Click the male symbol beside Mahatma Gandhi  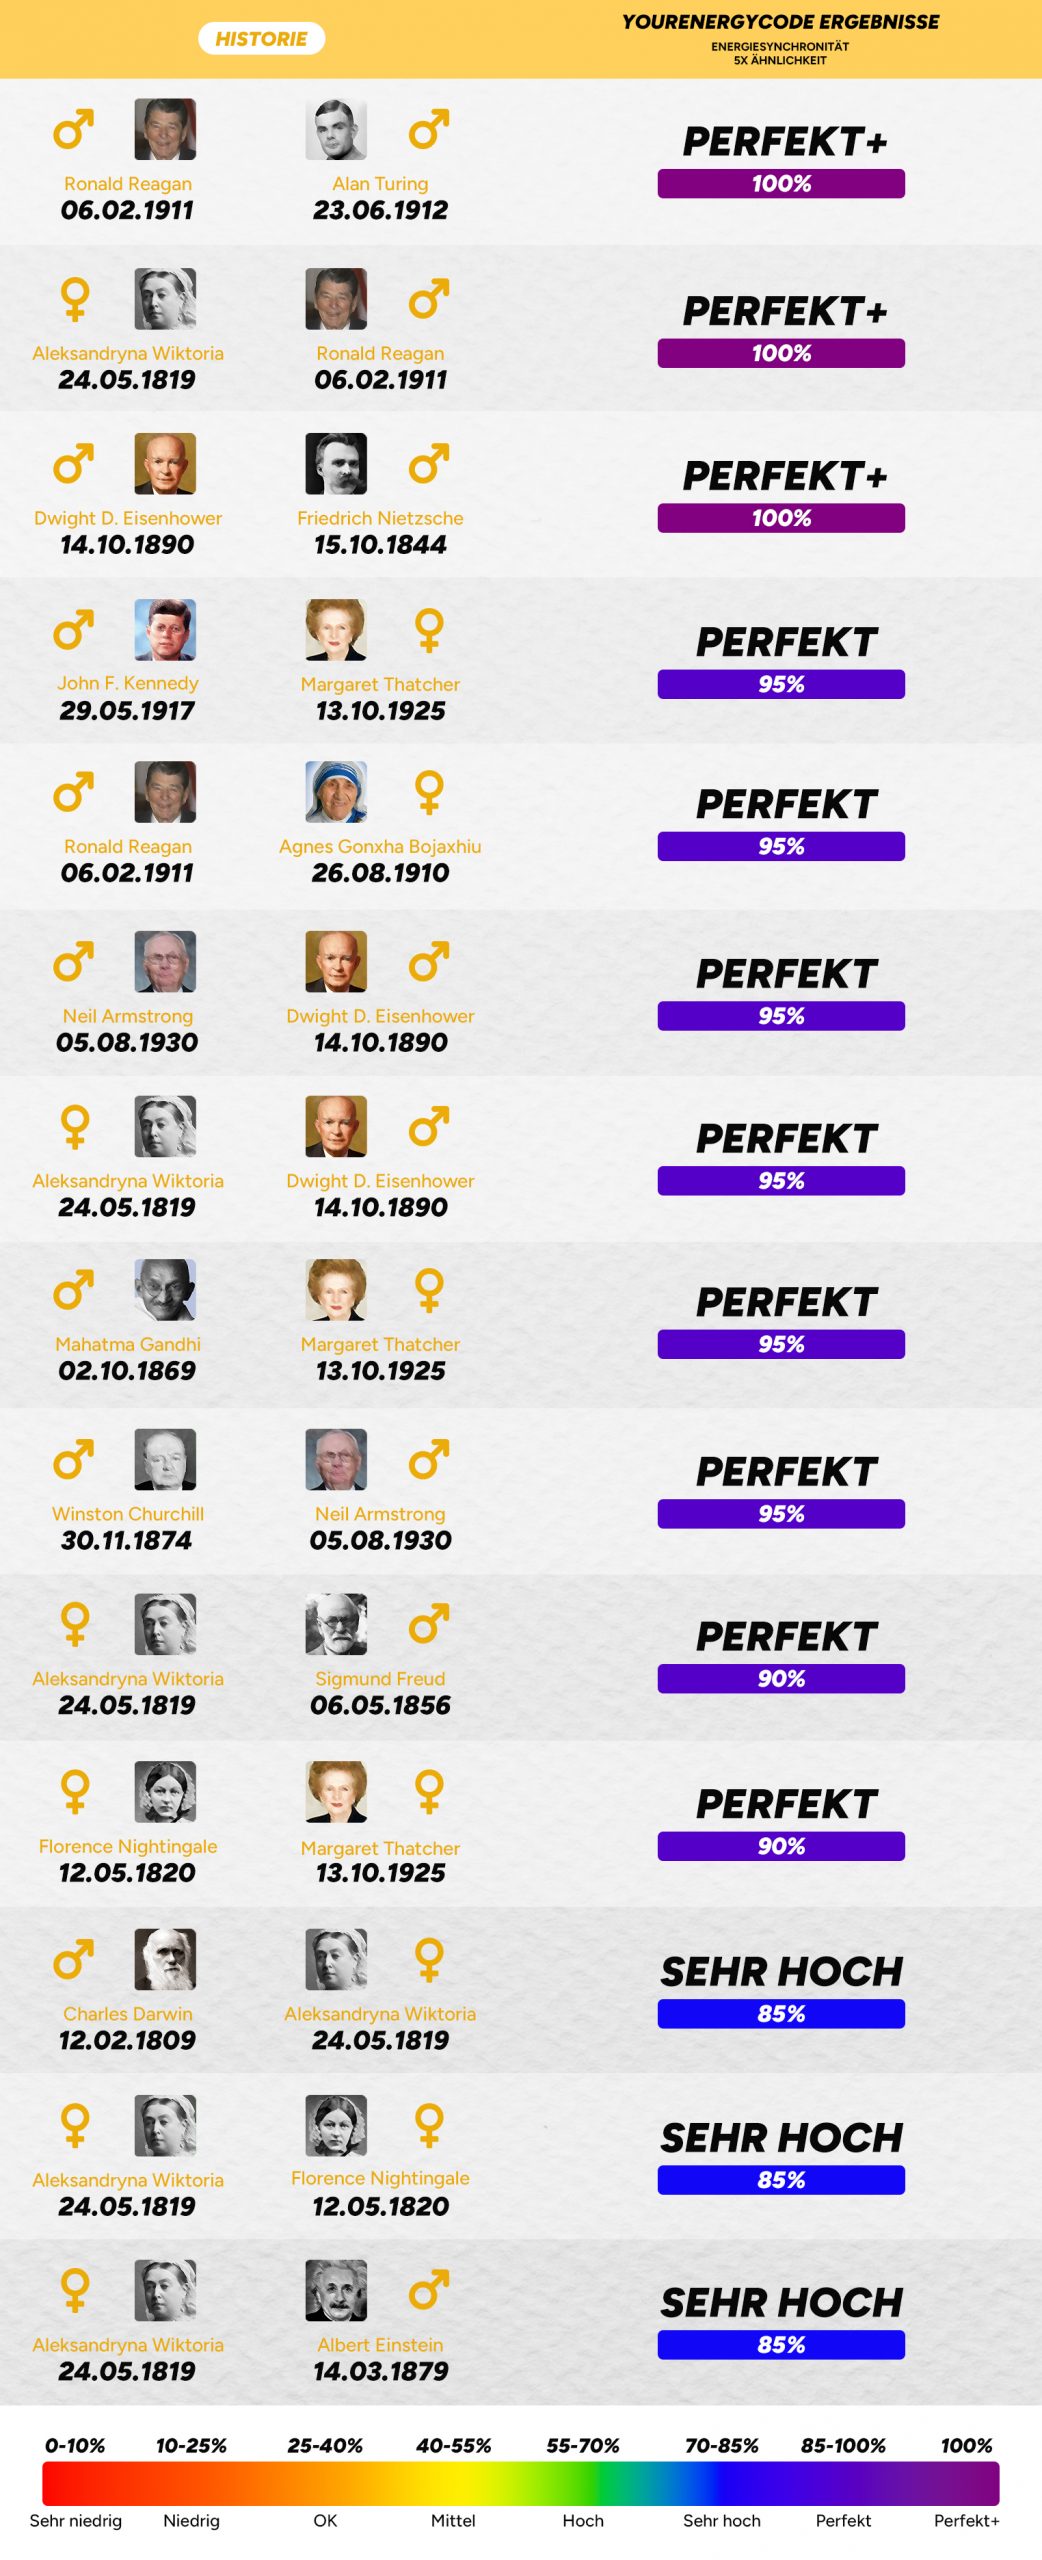(74, 1290)
